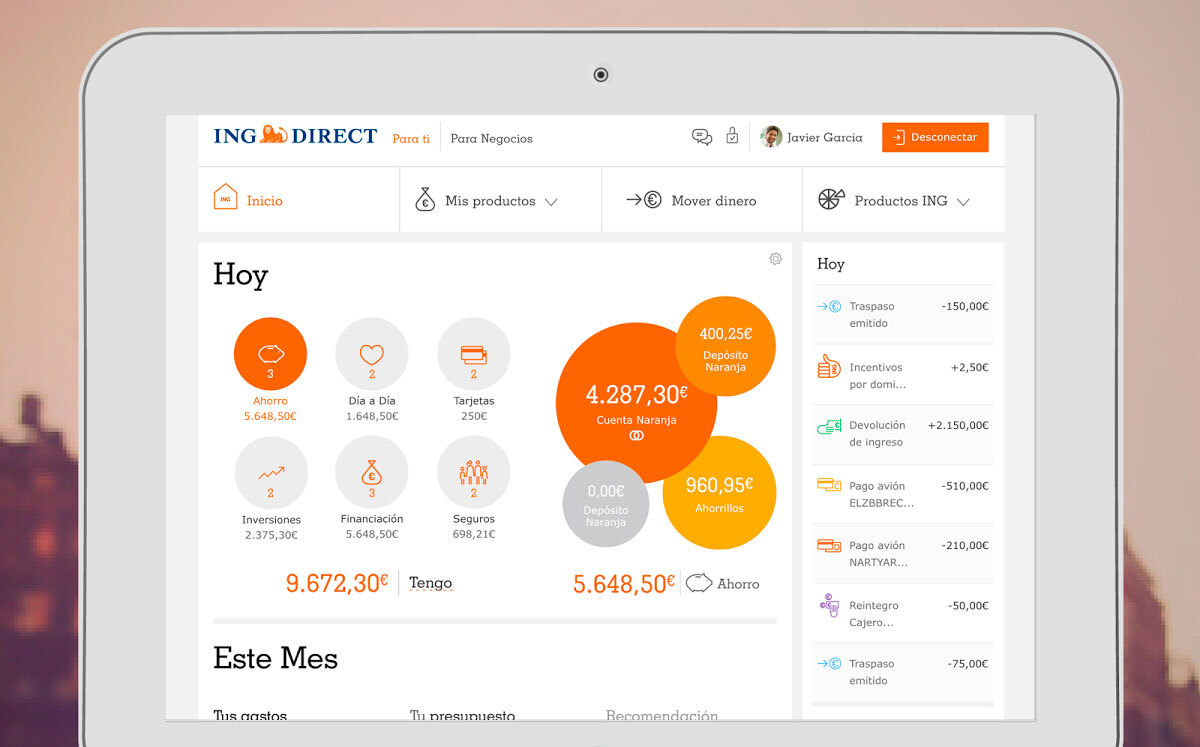Select the Cuenta Naranja balance bubble
The height and width of the screenshot is (747, 1200).
coord(634,401)
